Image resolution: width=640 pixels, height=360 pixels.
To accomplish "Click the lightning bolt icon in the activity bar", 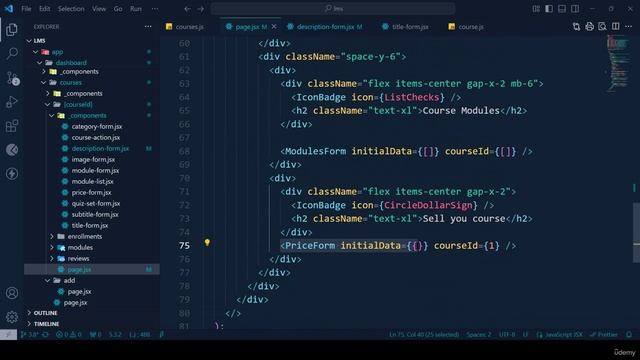I will tap(12, 173).
